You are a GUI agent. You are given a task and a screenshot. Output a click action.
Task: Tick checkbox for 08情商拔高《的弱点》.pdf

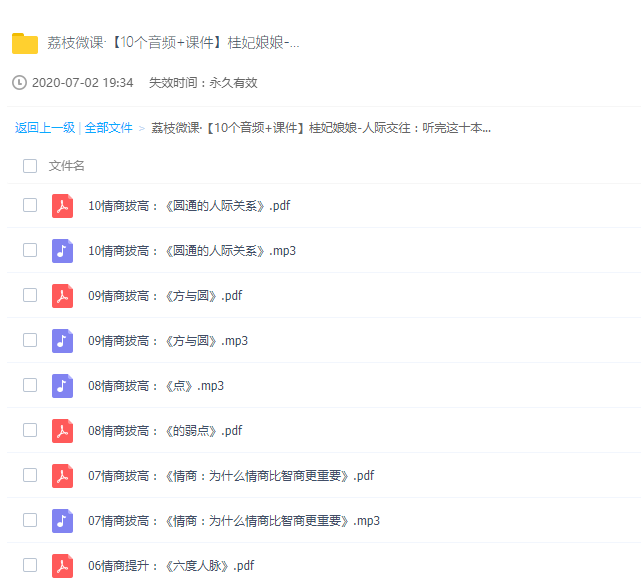tap(30, 430)
